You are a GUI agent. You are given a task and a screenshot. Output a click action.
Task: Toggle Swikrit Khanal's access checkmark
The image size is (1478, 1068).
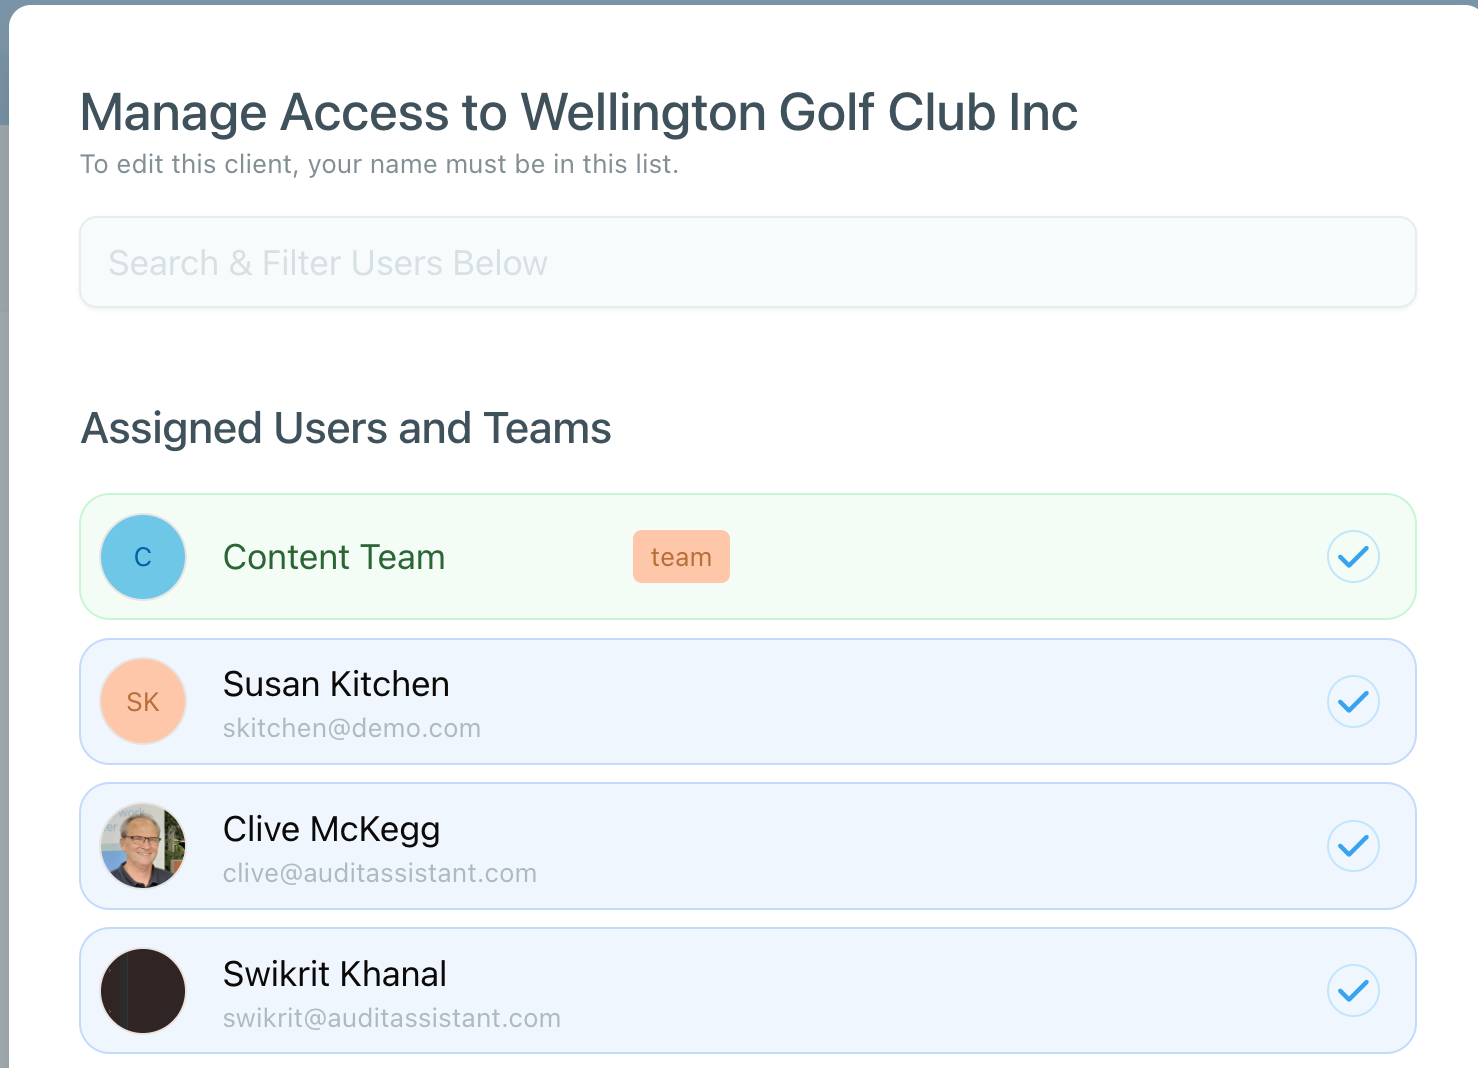1353,991
